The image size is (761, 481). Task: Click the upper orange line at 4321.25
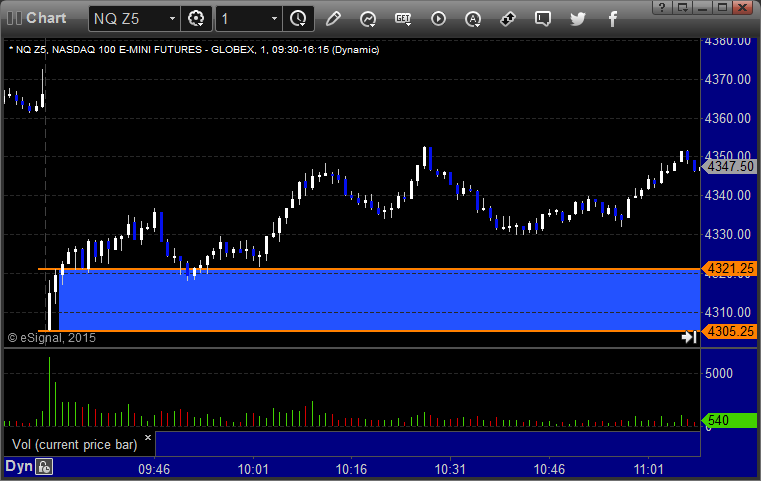(x=369, y=268)
